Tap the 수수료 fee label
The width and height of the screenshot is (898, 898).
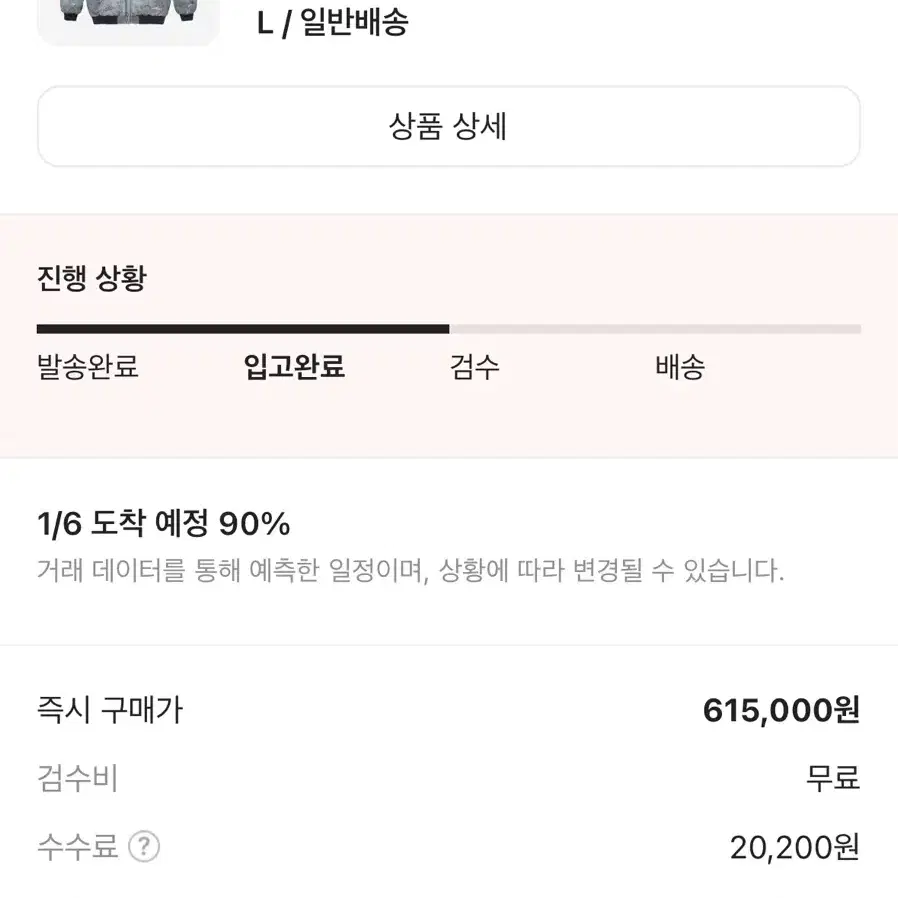tap(77, 846)
